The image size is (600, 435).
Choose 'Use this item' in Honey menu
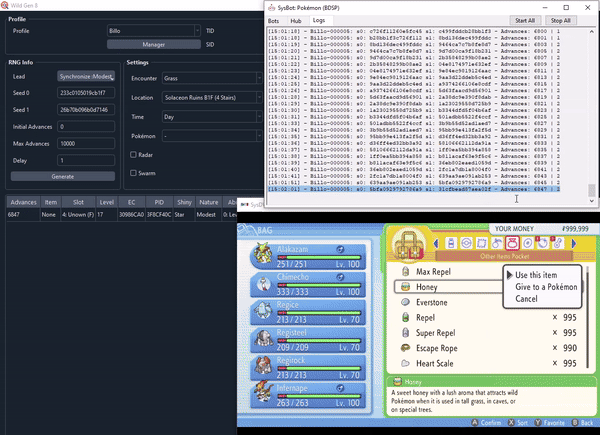(536, 275)
